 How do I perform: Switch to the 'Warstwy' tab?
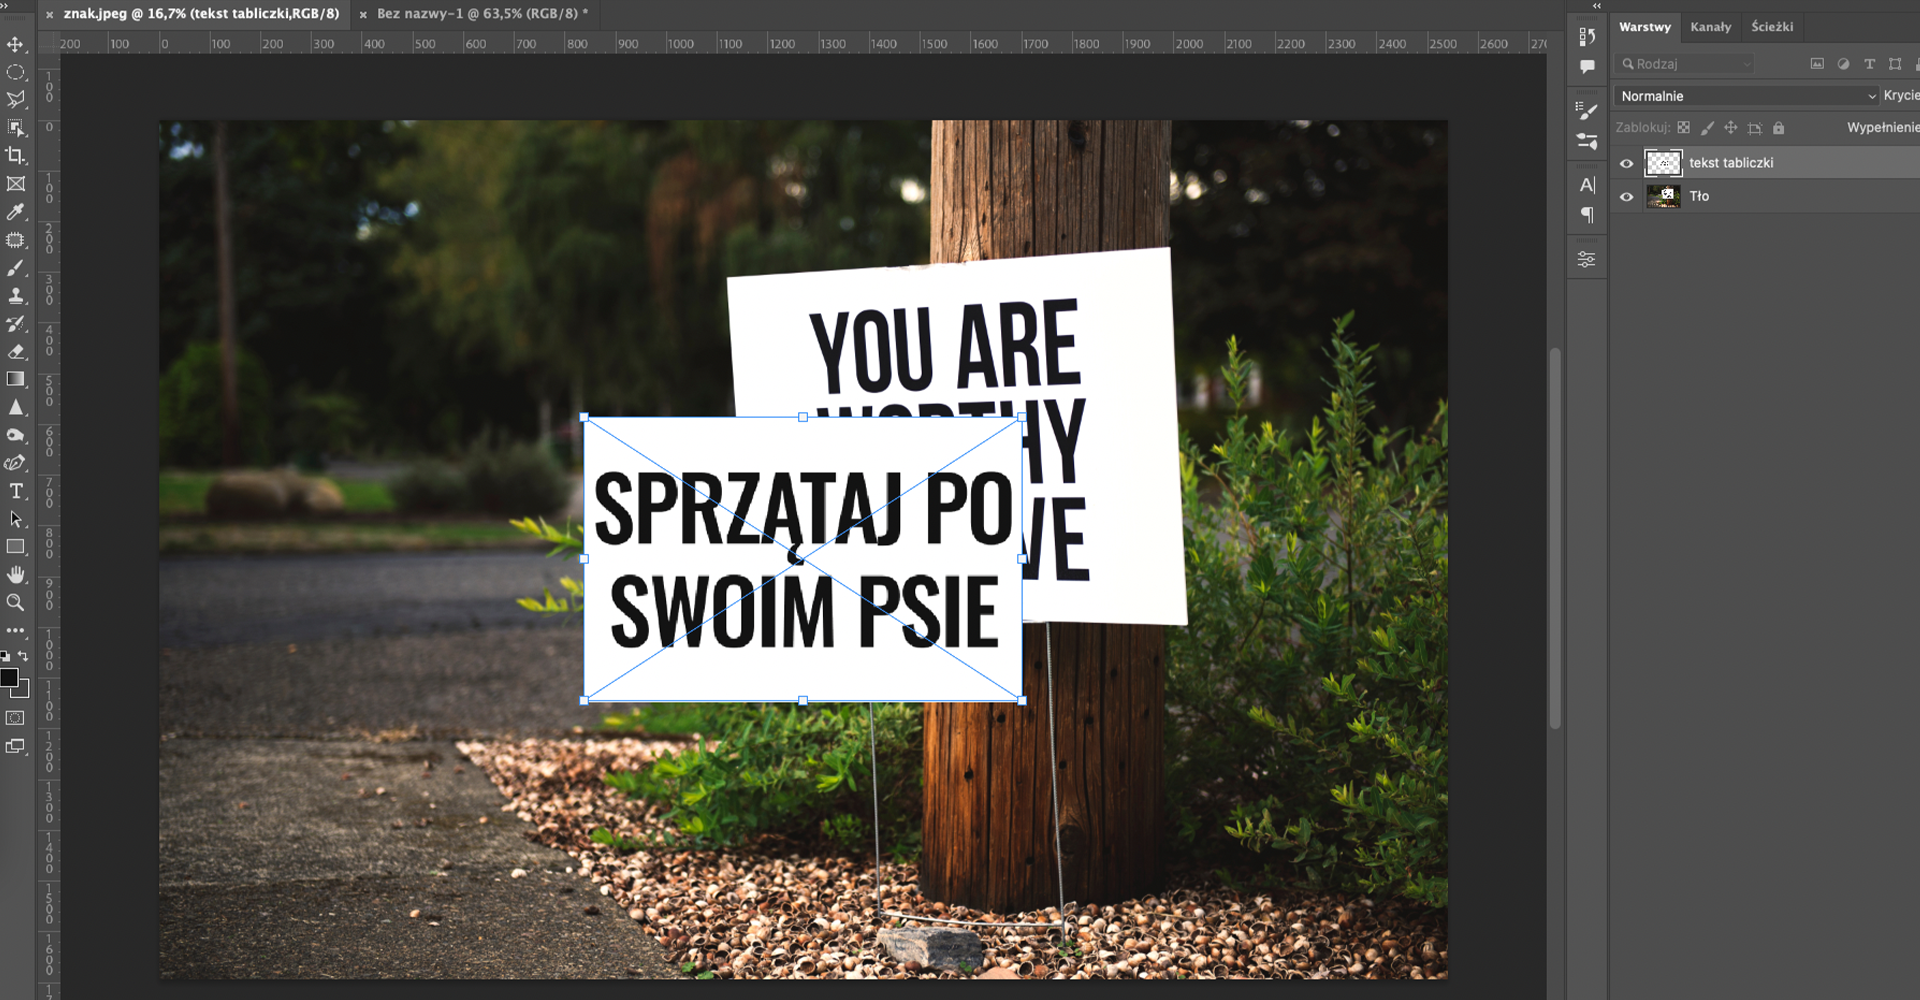pyautogui.click(x=1645, y=27)
